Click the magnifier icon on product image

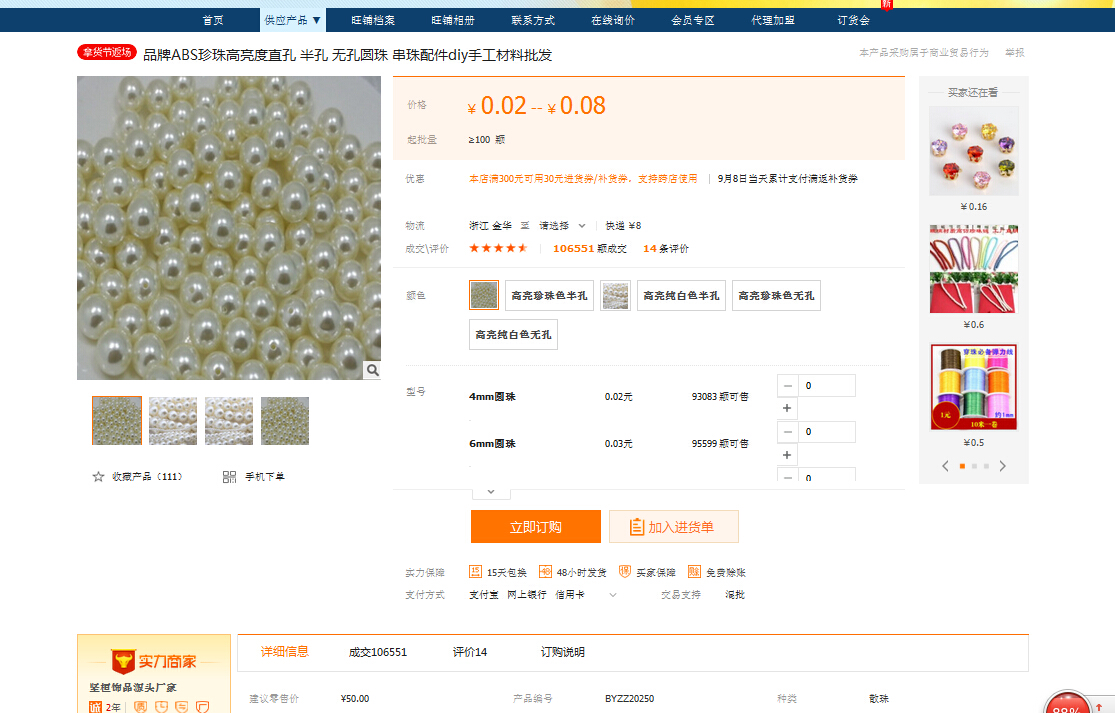372,370
